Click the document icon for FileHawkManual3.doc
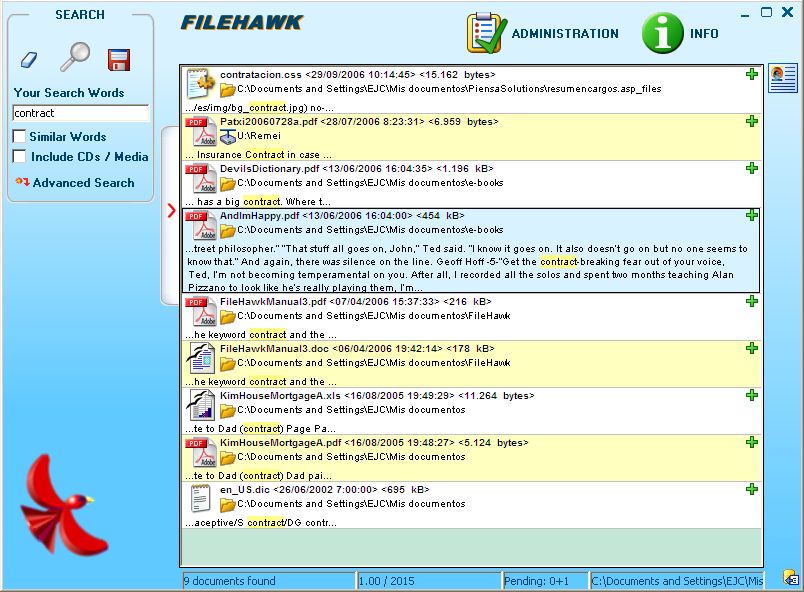 tap(200, 358)
